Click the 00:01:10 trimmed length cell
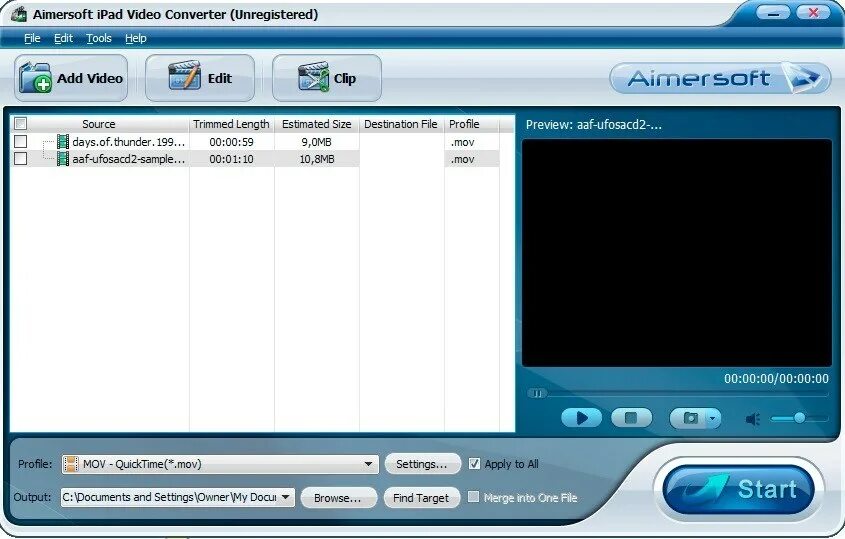 231,159
